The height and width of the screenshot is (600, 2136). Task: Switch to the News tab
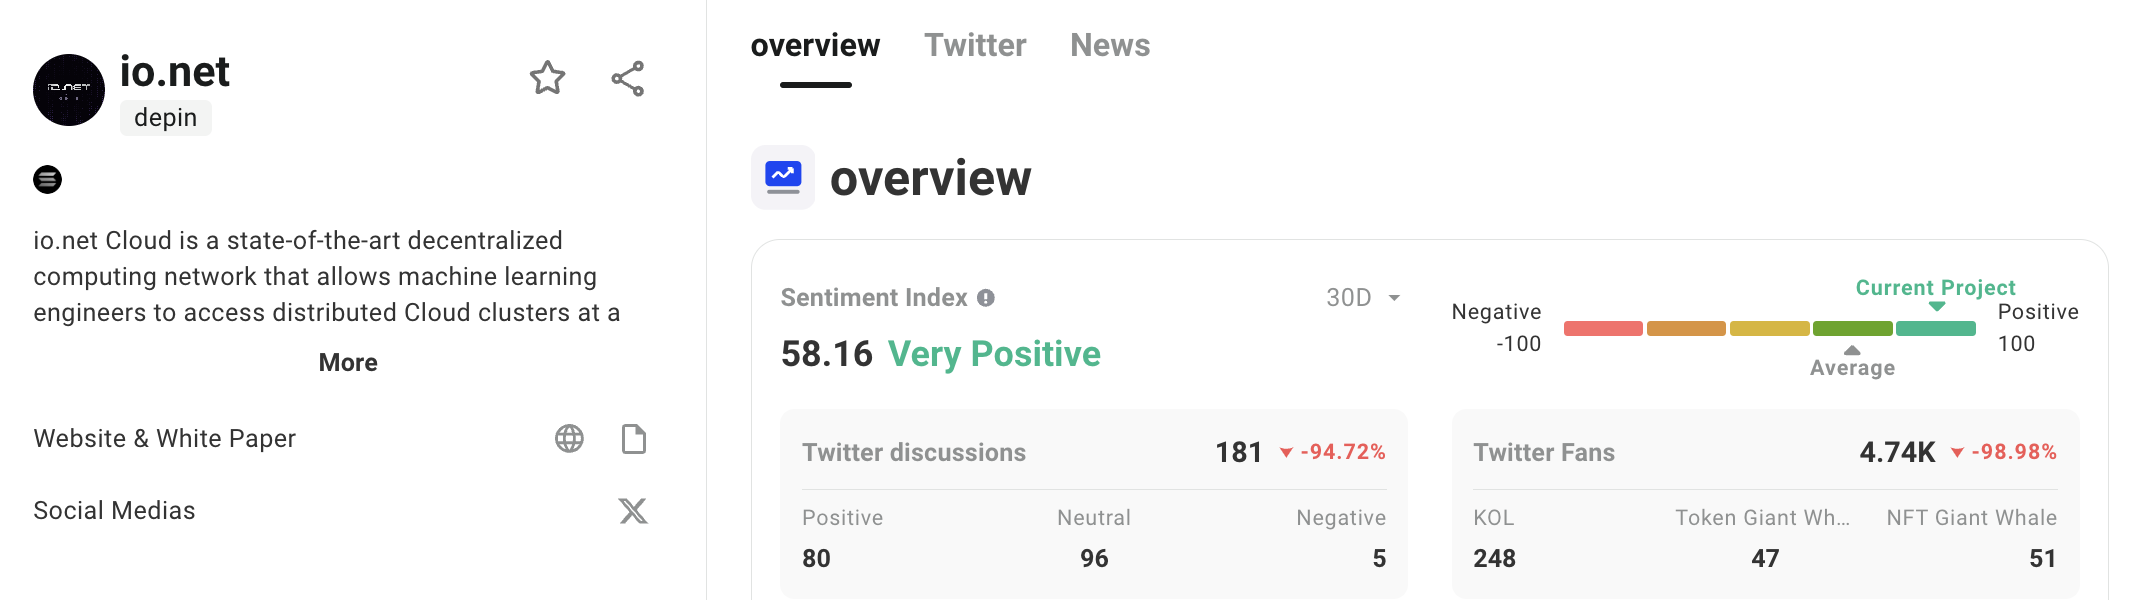[1110, 45]
